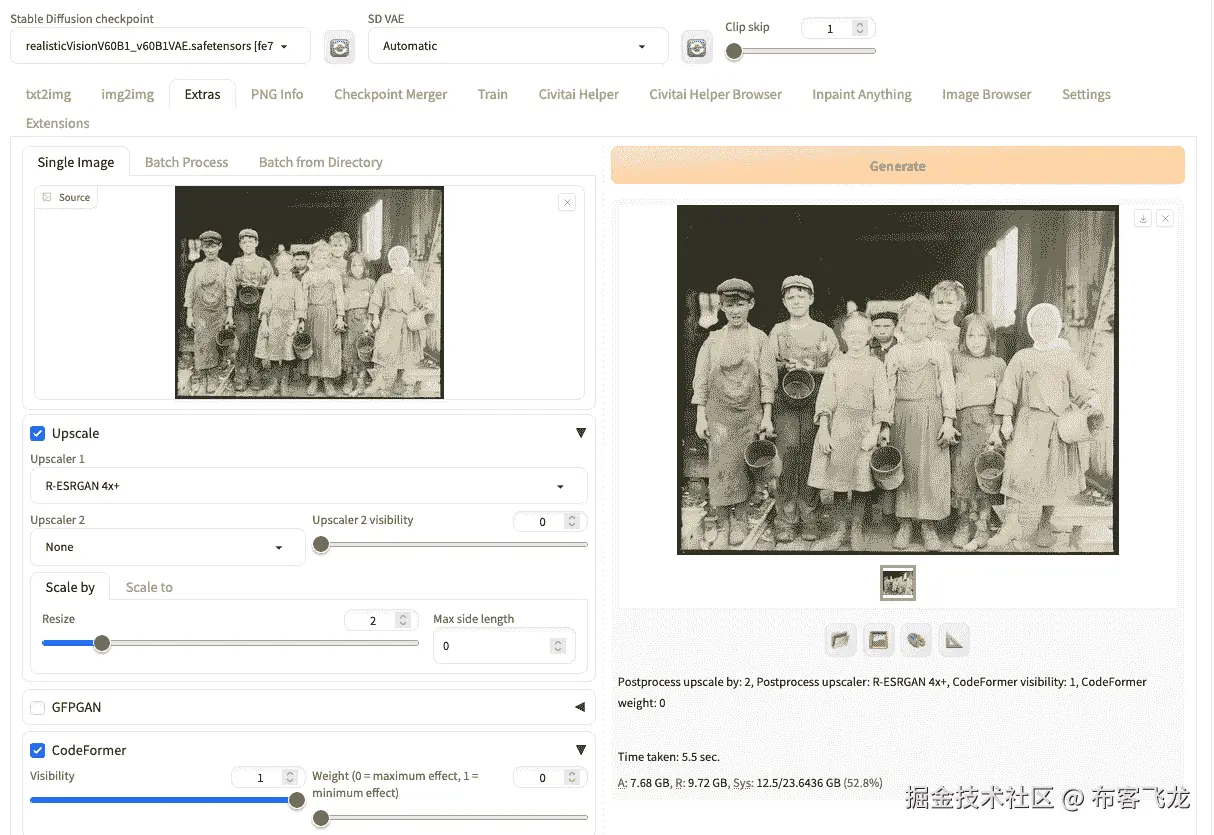
Task: Remove the Source image with X icon
Action: pos(567,202)
